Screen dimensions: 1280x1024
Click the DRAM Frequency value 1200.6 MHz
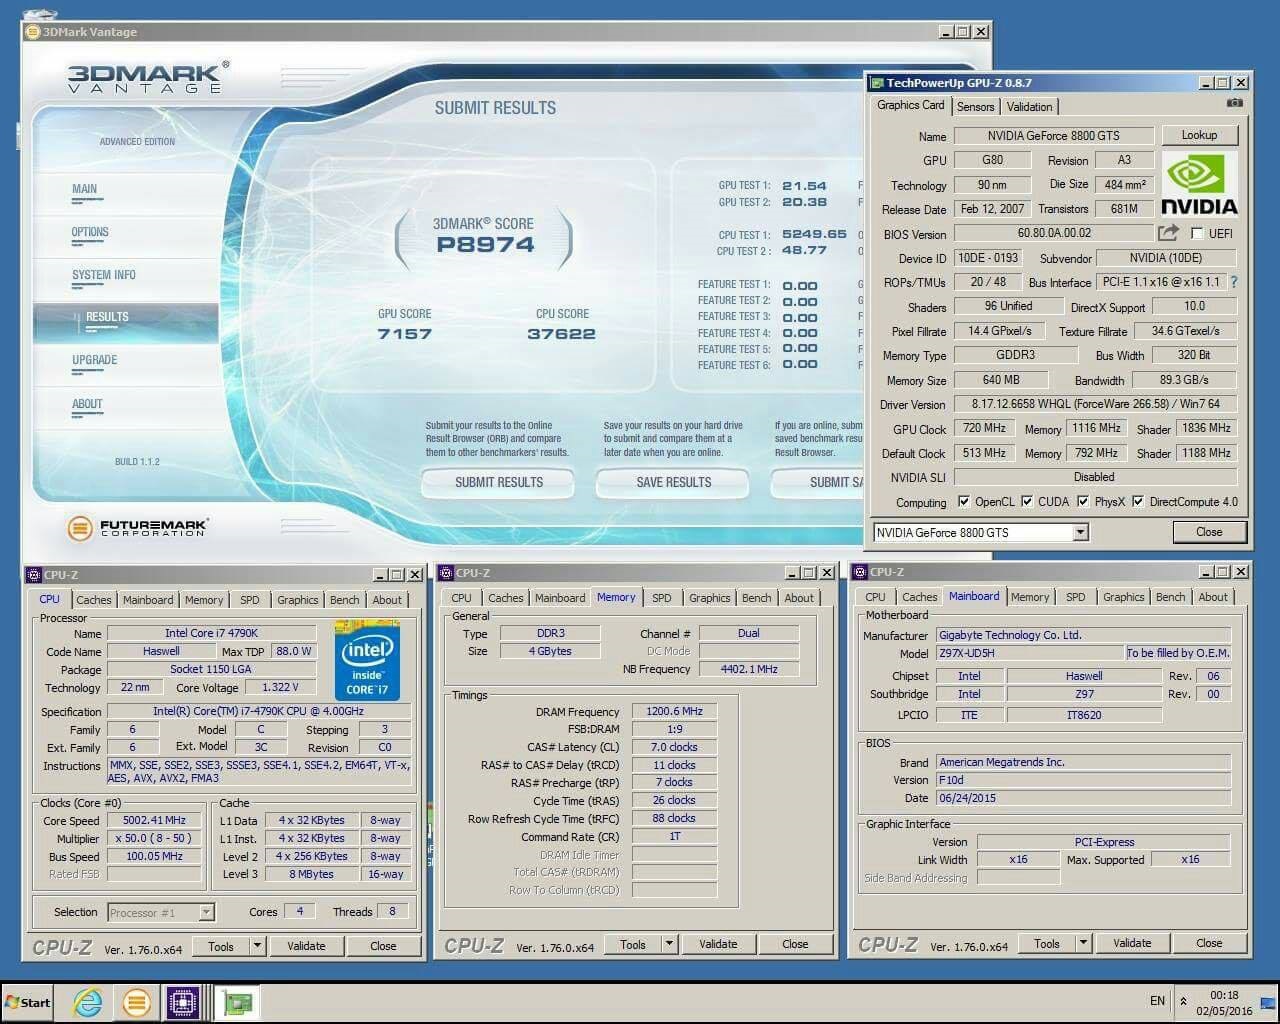coord(674,712)
